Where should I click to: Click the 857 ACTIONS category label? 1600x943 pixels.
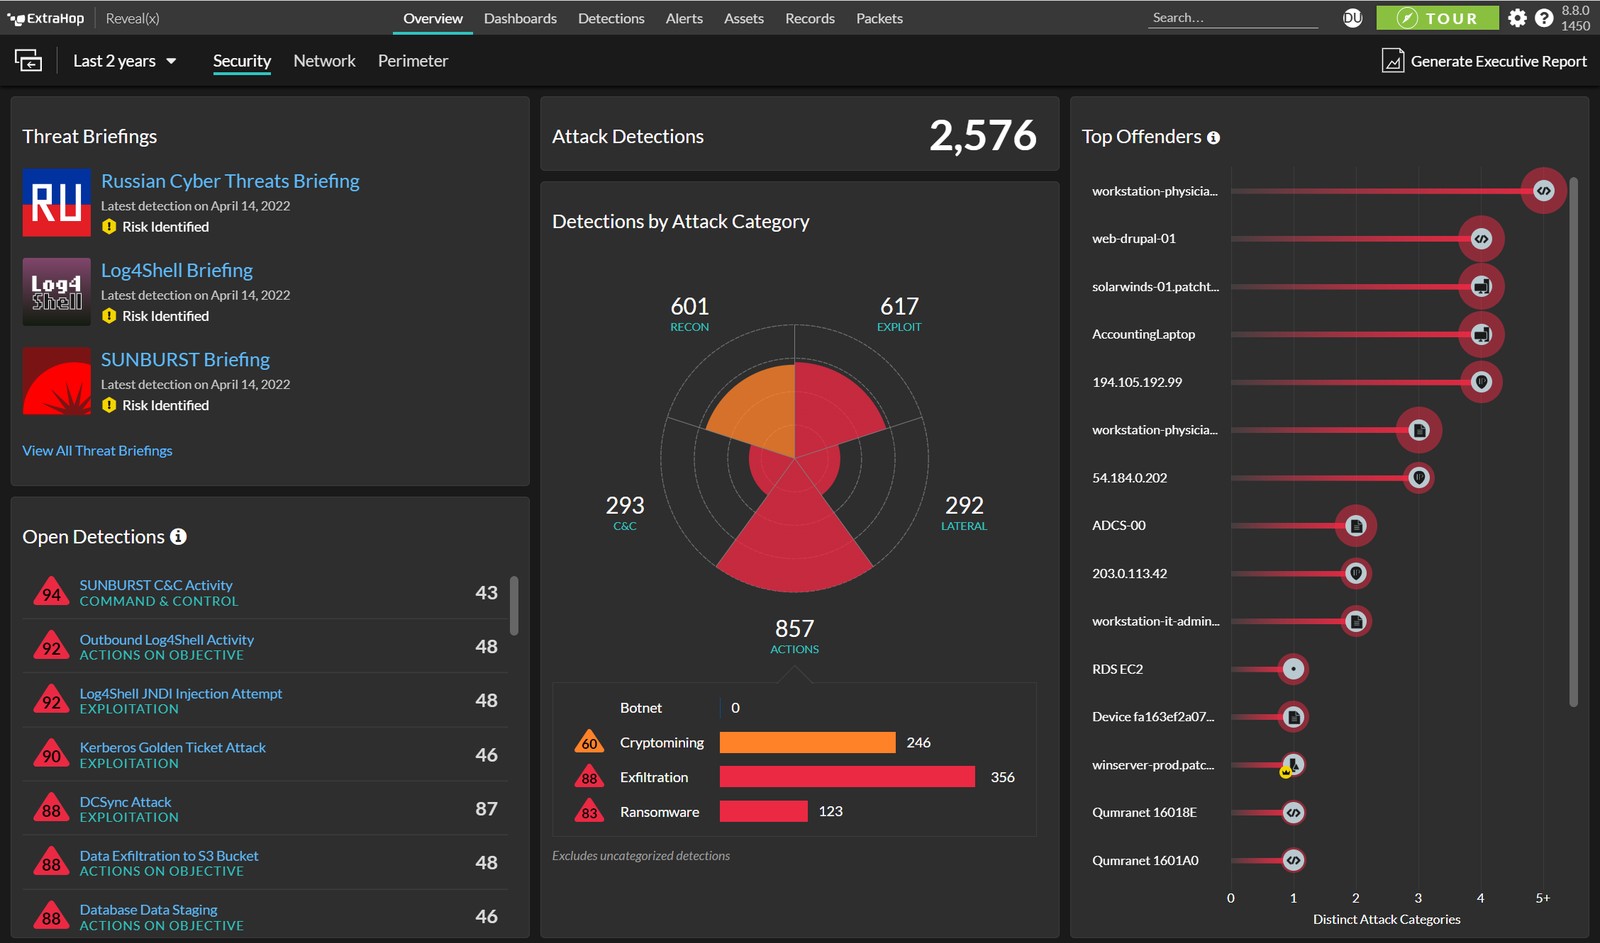click(x=794, y=636)
